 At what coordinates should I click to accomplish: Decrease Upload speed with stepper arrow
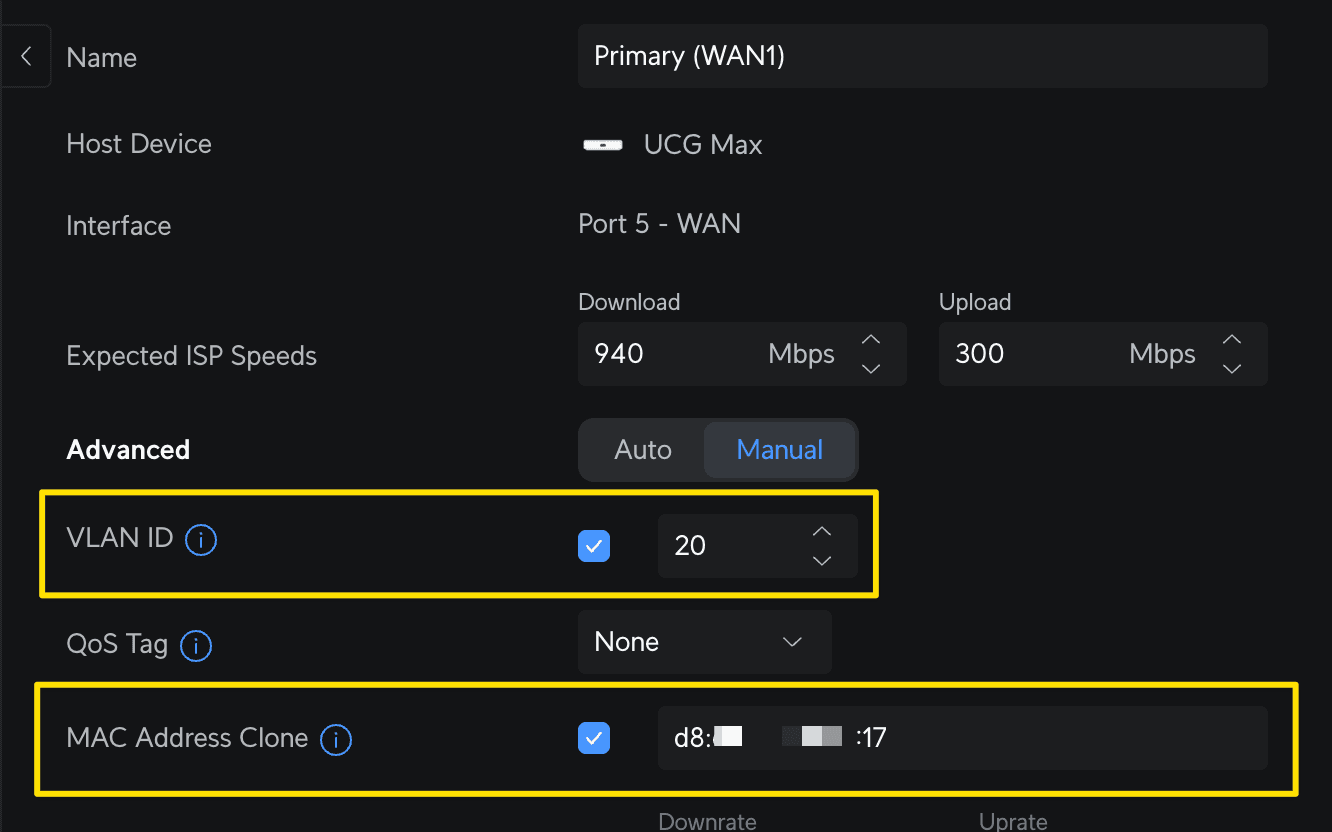[1231, 367]
